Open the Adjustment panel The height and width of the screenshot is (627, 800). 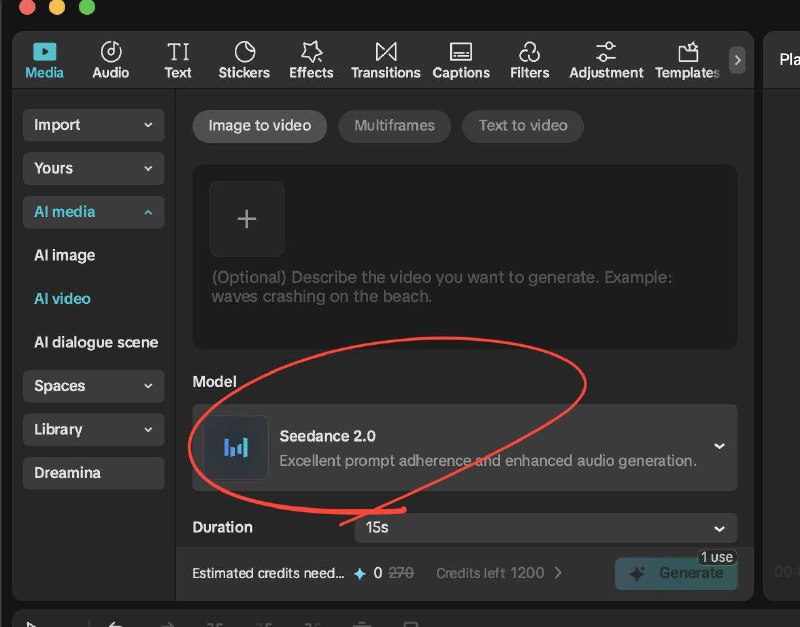point(606,60)
